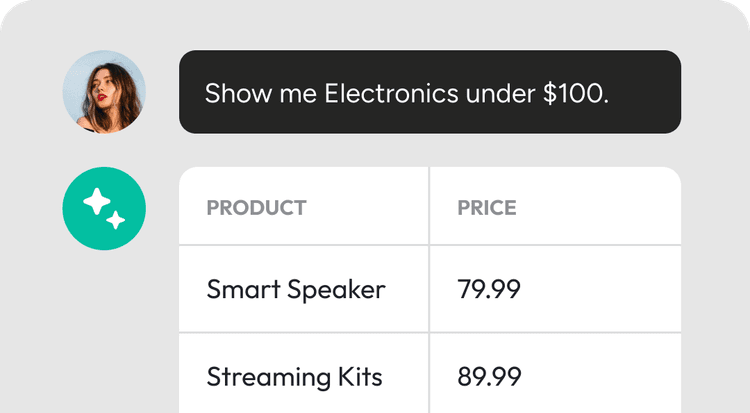Viewport: 750px width, 413px height.
Task: Click the row divider below Smart Speaker
Action: coord(304,332)
